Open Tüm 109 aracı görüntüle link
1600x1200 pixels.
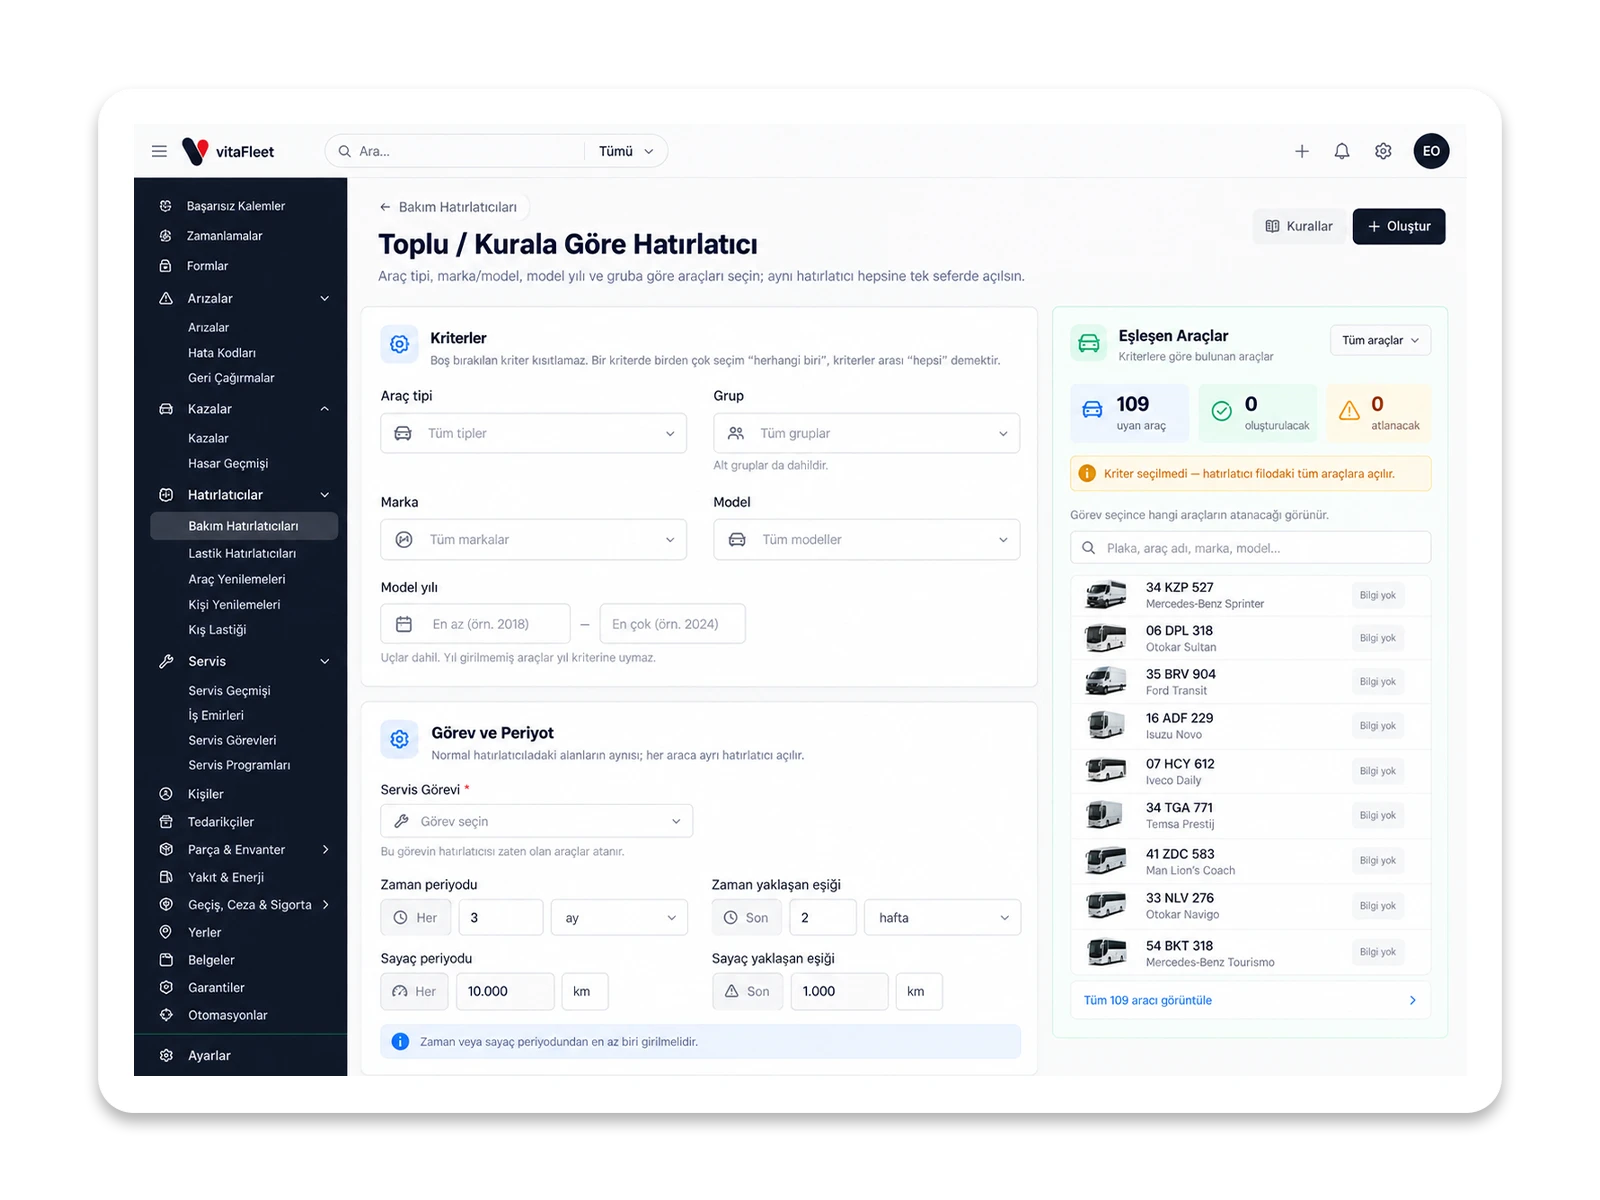[1250, 1000]
